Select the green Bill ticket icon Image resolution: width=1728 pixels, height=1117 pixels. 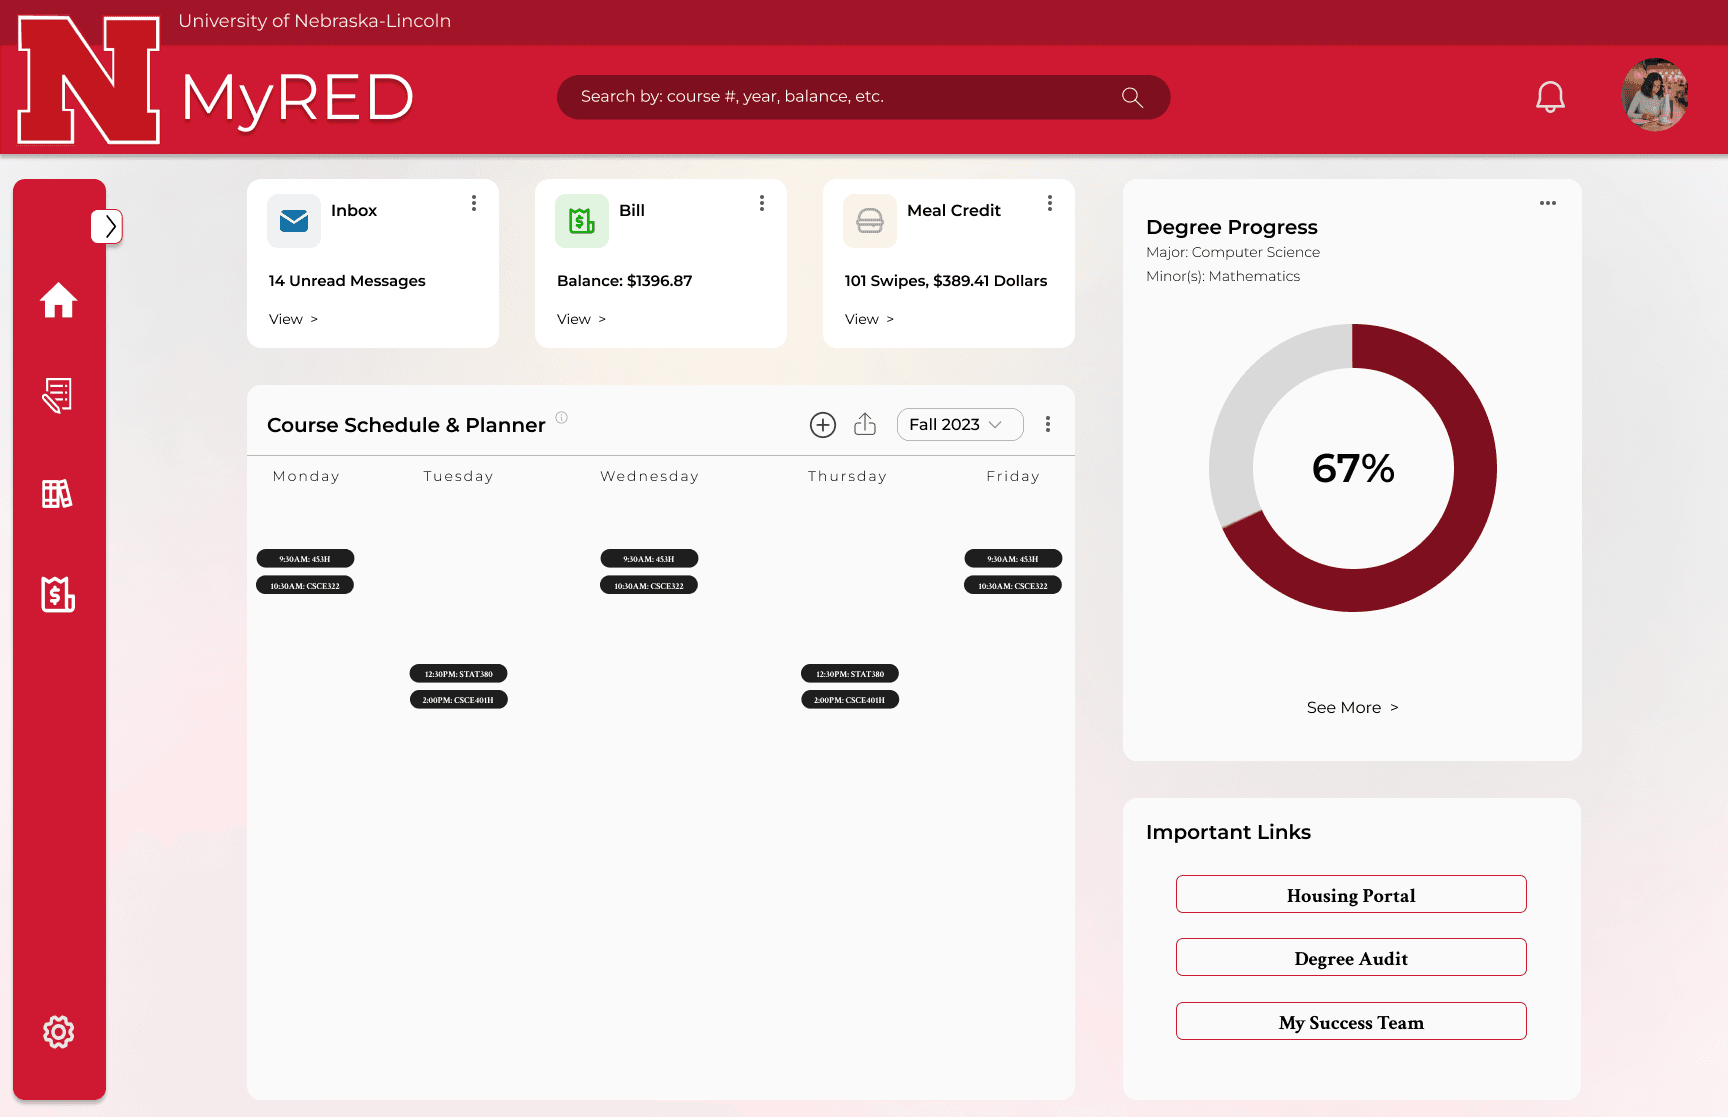(x=581, y=220)
